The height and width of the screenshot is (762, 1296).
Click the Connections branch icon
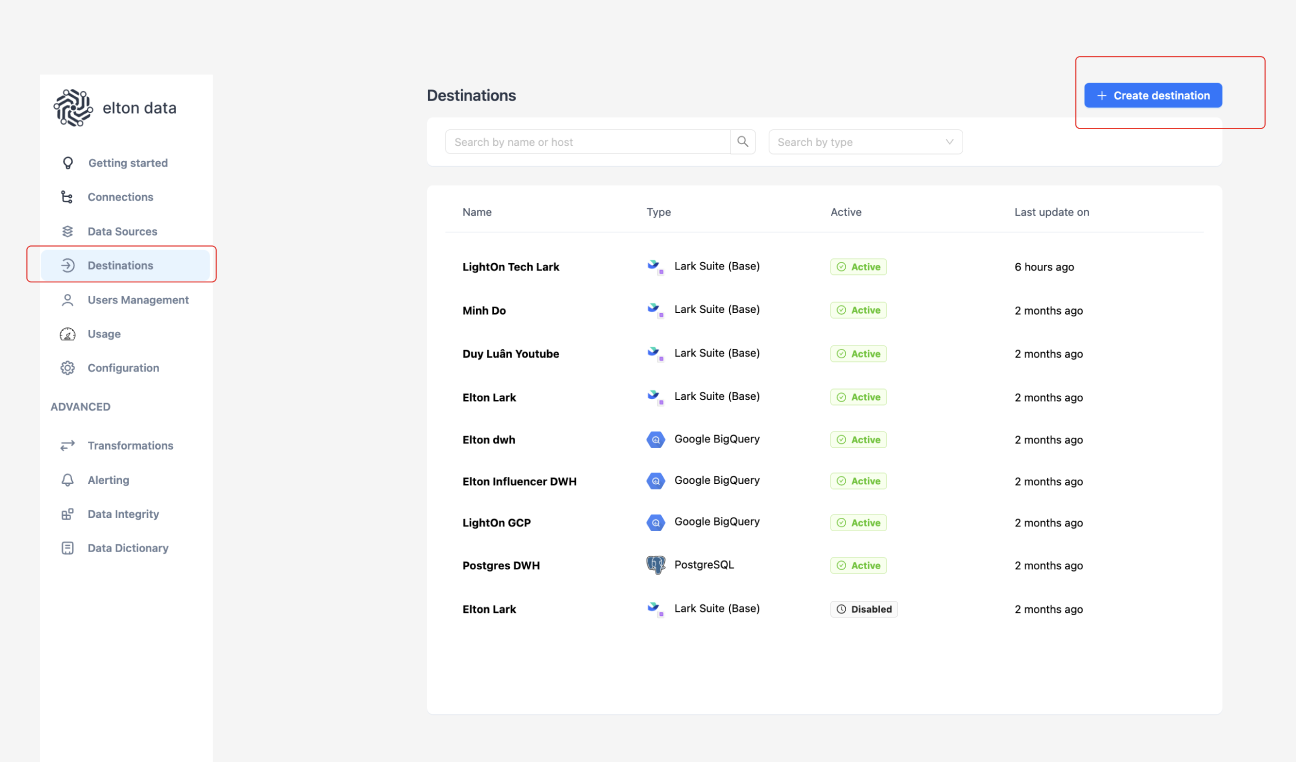coord(67,197)
